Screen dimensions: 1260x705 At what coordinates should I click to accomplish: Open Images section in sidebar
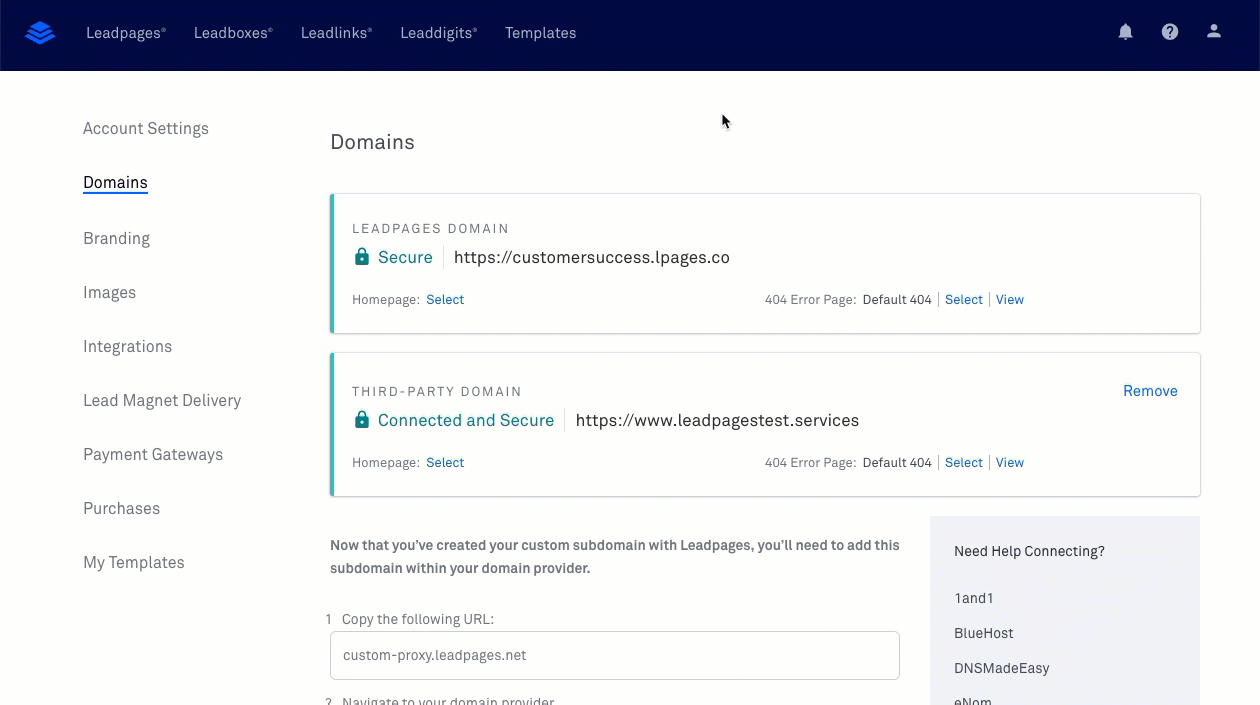pyautogui.click(x=109, y=292)
